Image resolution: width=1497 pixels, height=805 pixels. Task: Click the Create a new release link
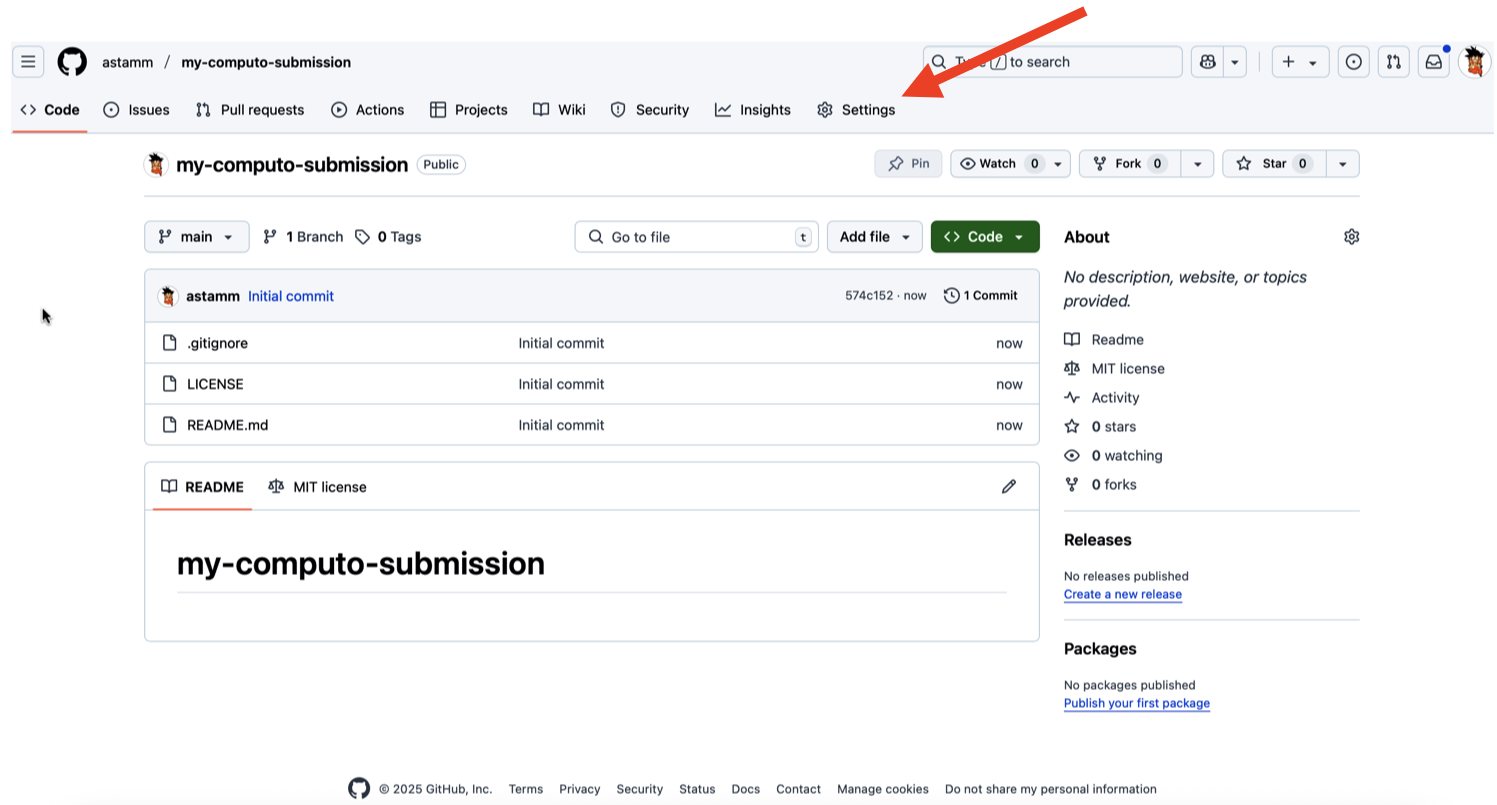1122,594
